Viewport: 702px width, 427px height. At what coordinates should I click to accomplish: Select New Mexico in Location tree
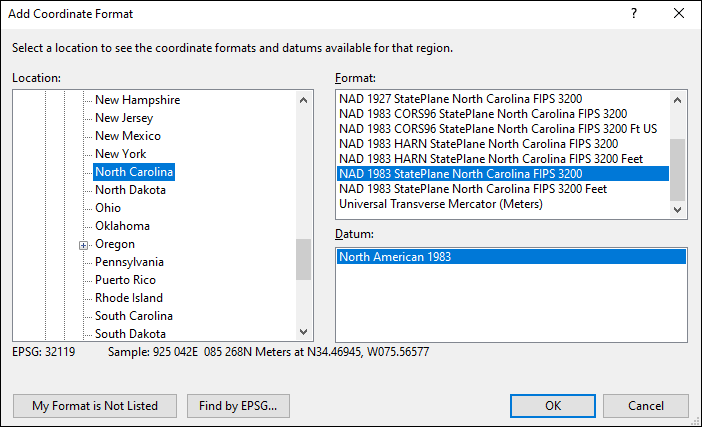pos(128,136)
